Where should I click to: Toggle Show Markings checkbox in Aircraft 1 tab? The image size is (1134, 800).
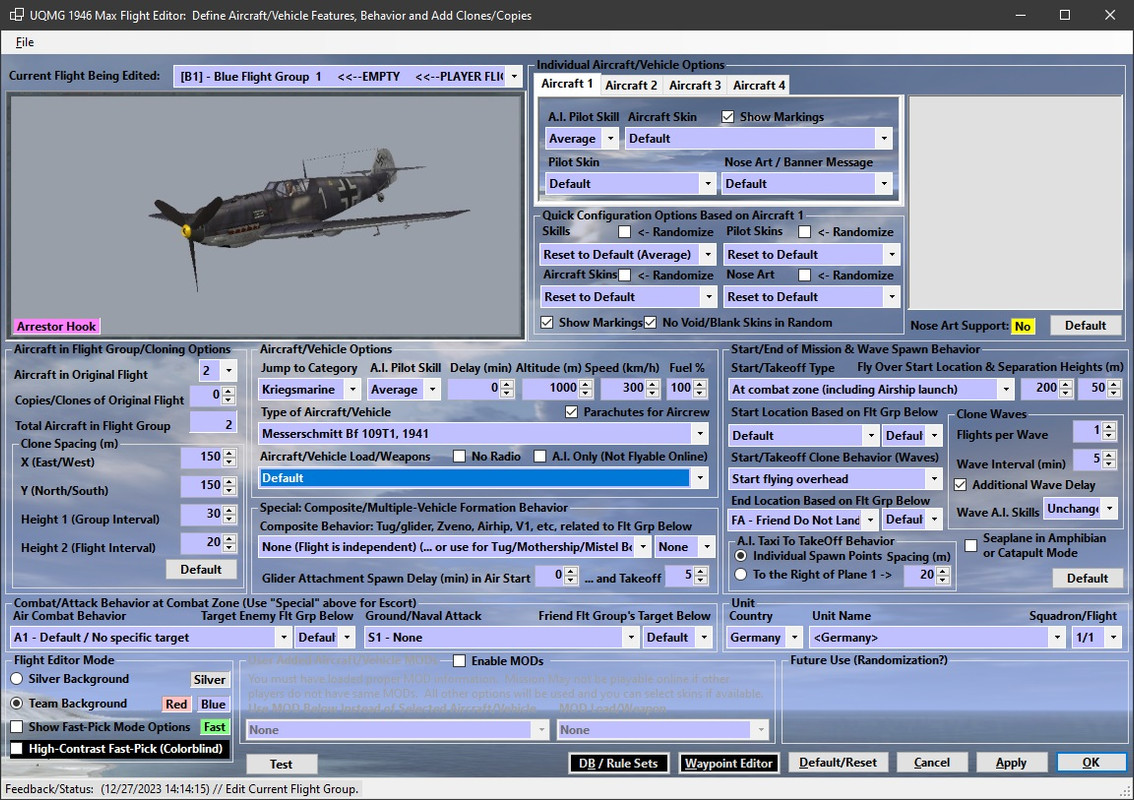point(728,116)
